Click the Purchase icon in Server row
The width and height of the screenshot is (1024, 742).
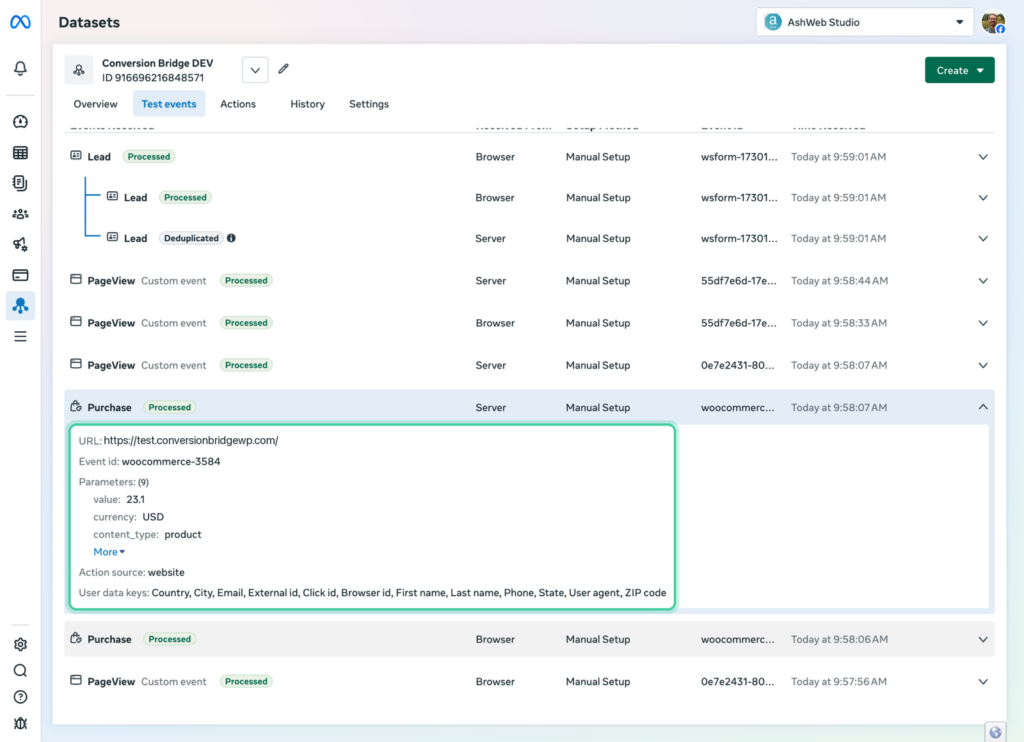pos(76,406)
